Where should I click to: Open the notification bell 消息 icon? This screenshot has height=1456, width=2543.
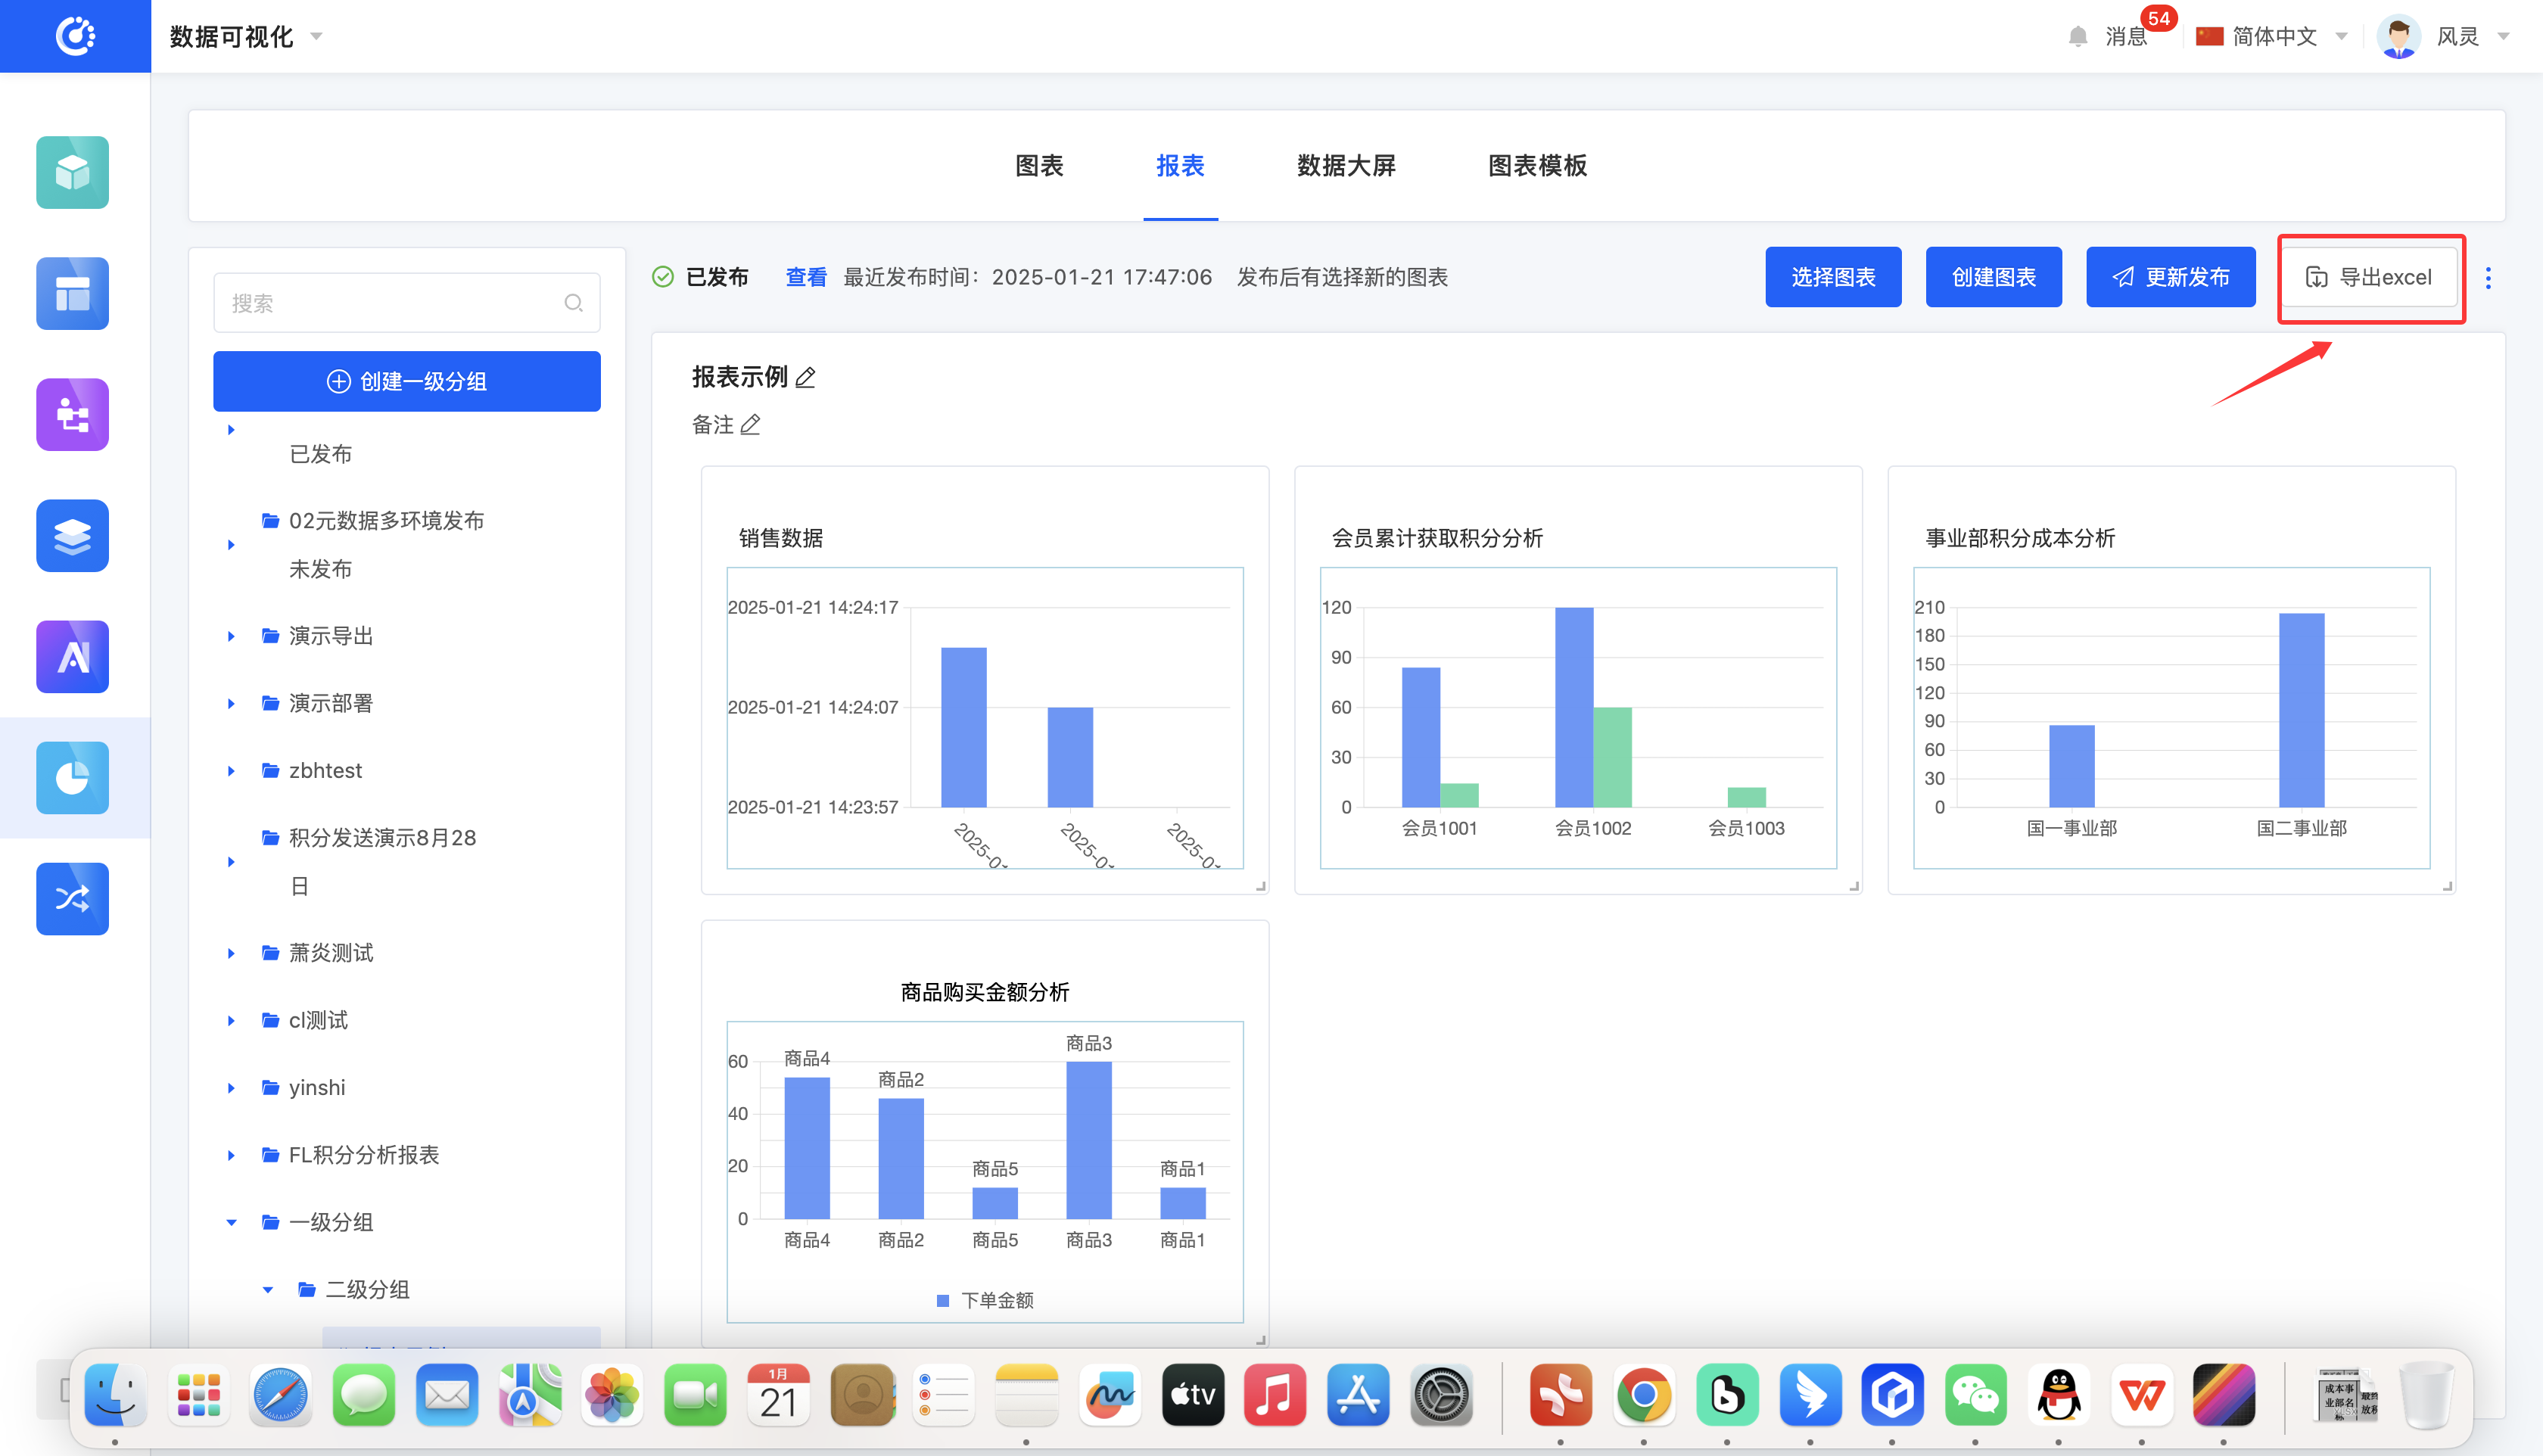tap(2078, 37)
